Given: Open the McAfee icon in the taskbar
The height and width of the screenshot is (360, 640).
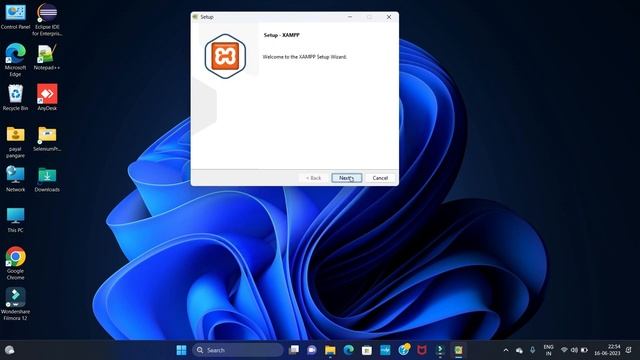Looking at the screenshot, I should (x=422, y=350).
